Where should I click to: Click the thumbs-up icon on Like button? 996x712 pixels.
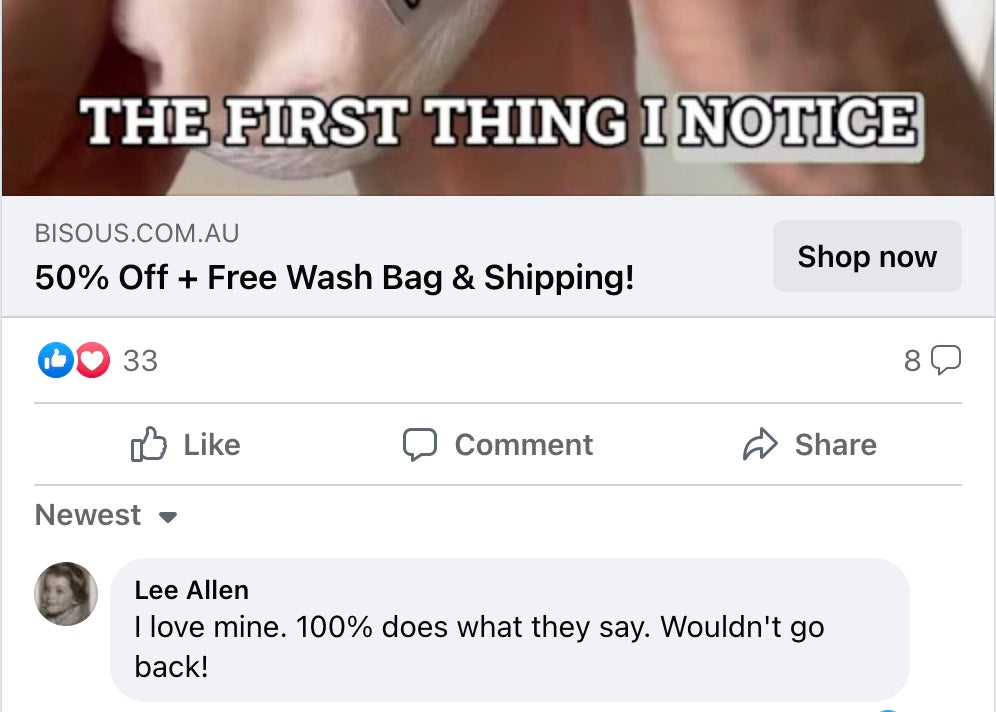149,445
